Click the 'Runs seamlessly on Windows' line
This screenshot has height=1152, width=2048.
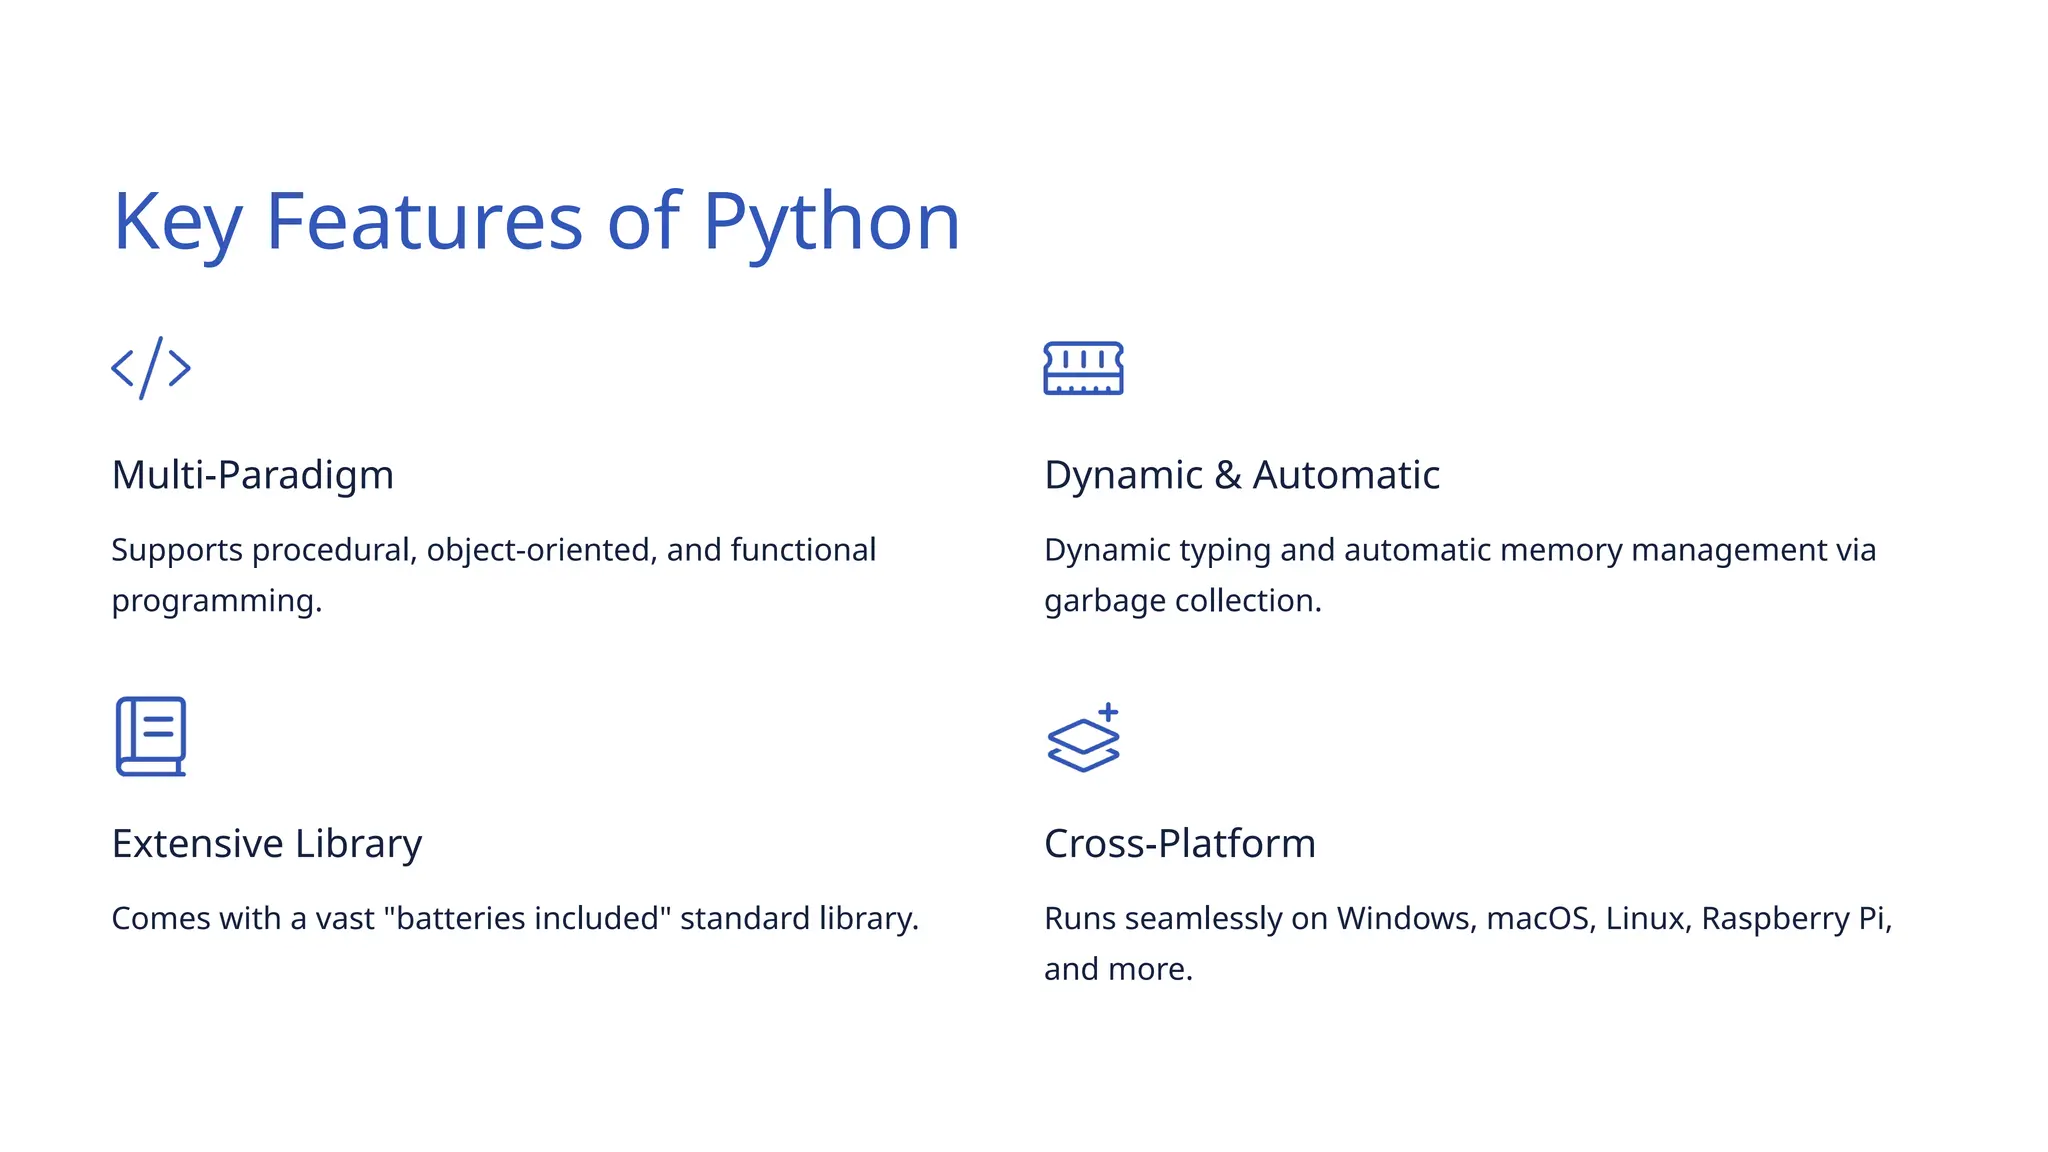pos(1467,919)
